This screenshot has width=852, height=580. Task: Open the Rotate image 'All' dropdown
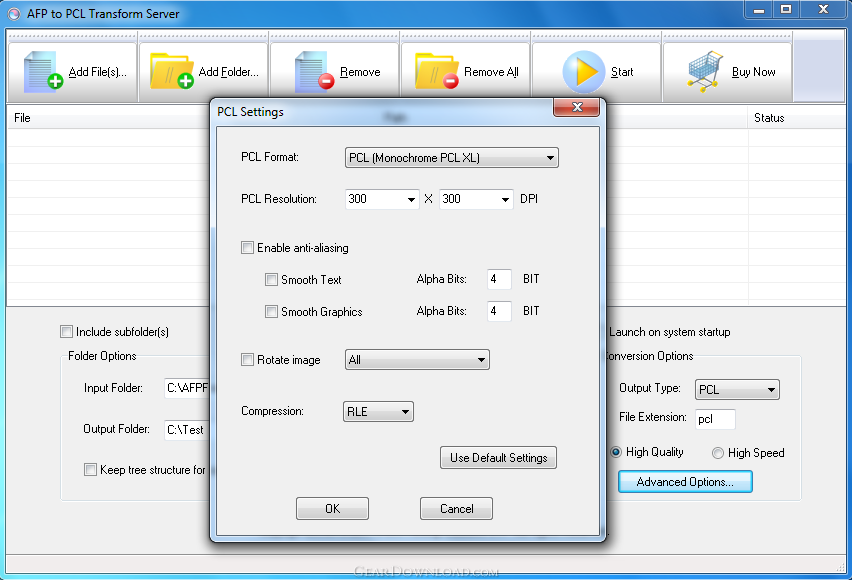click(x=417, y=360)
